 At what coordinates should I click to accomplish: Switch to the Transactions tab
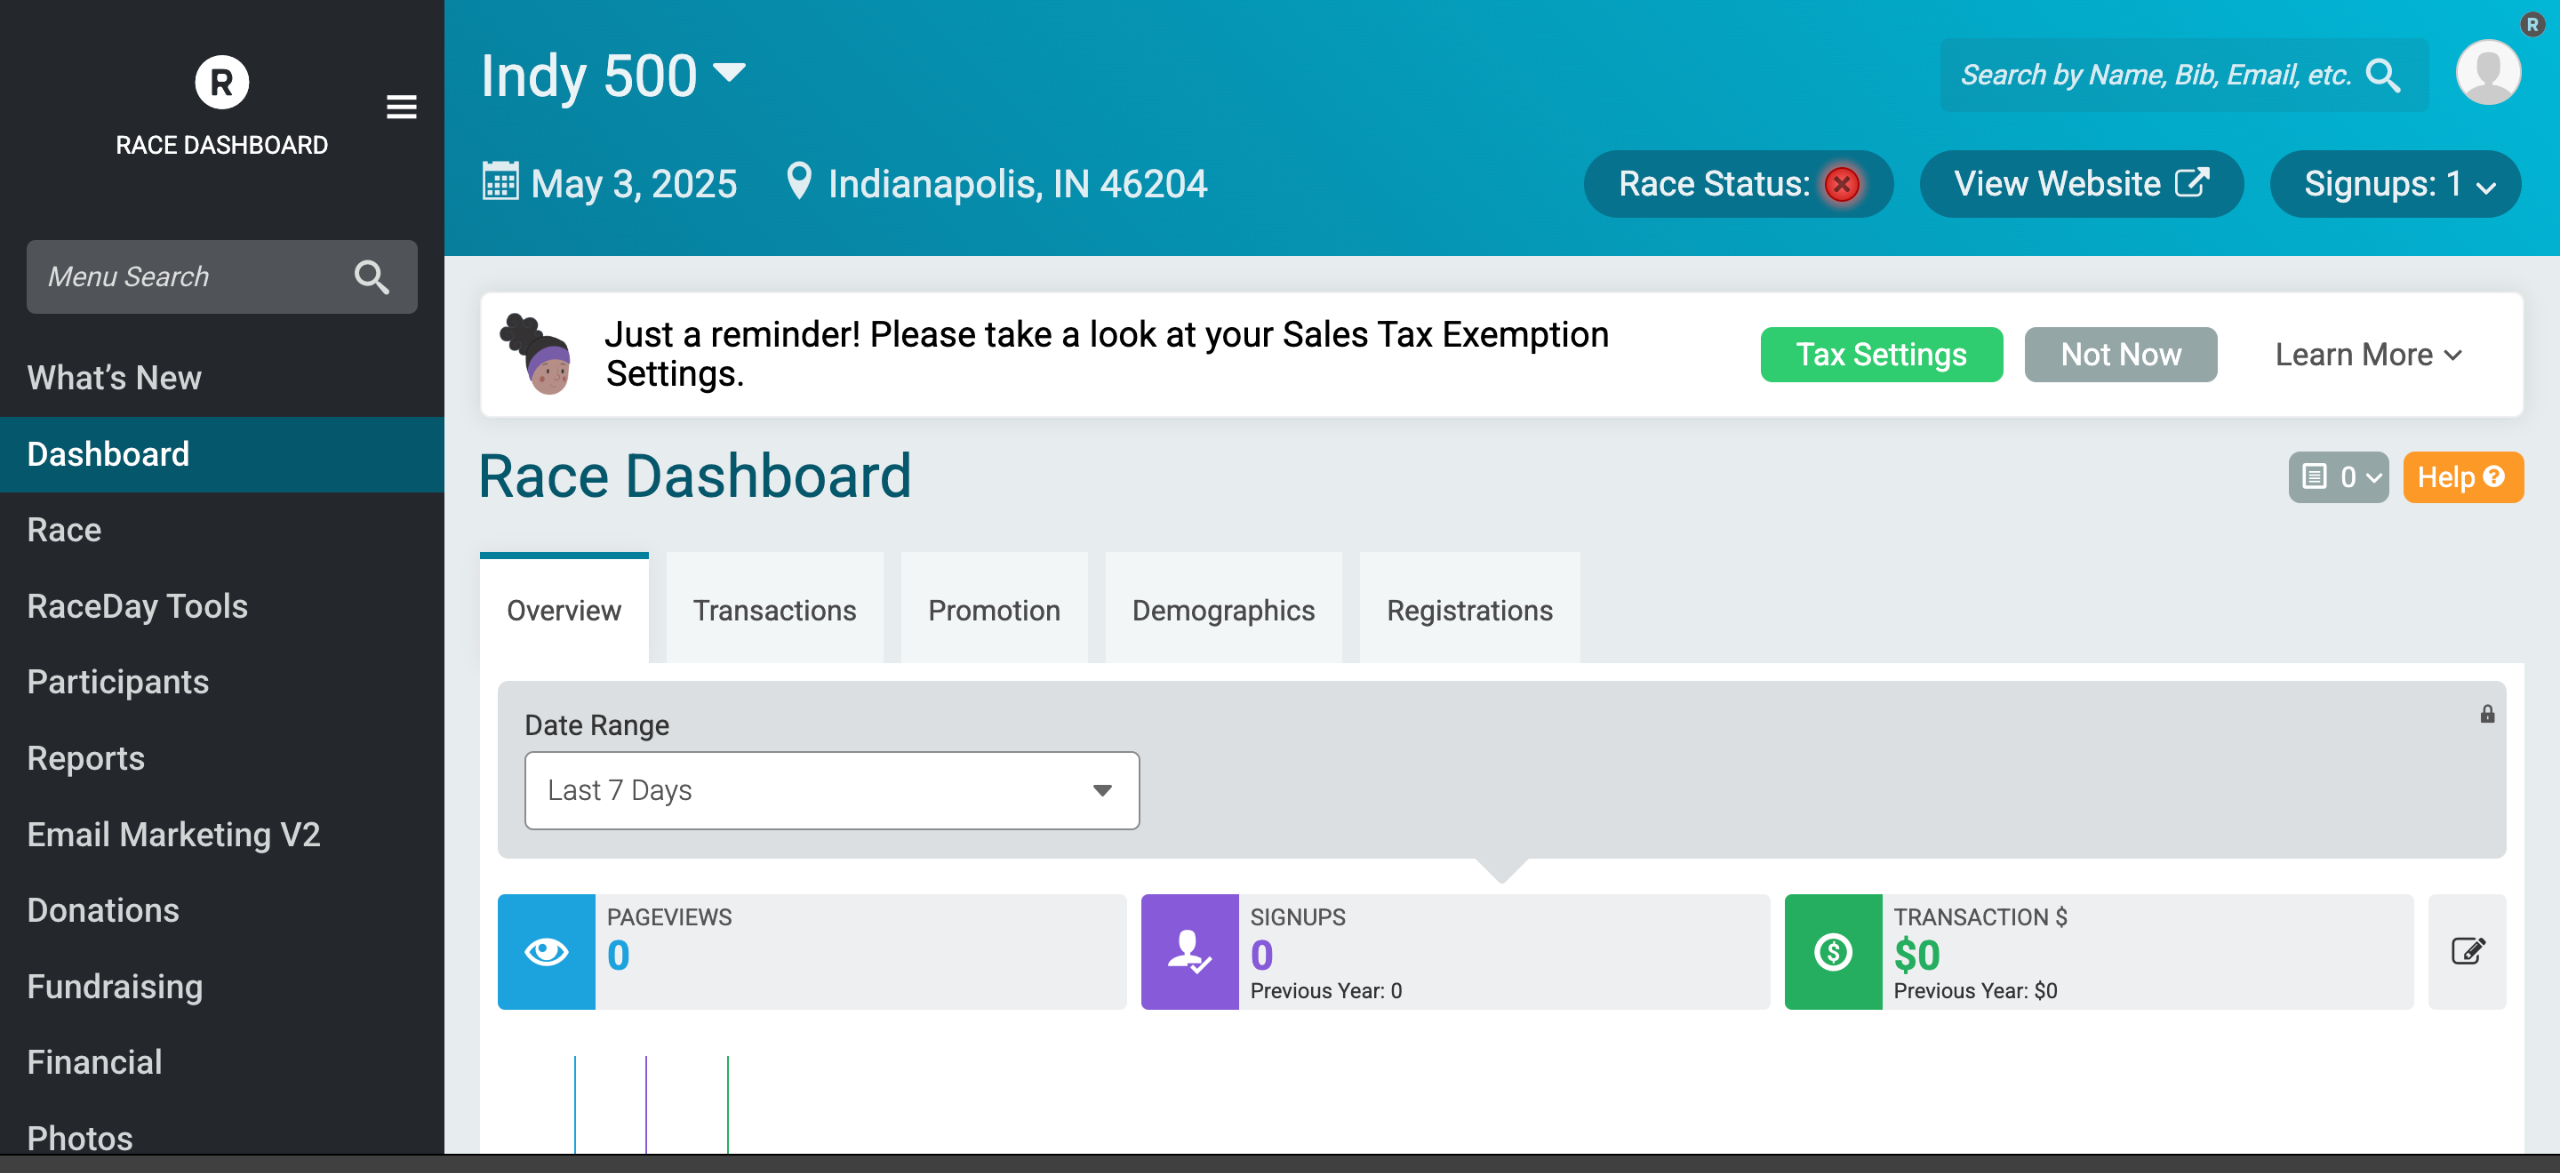click(774, 610)
